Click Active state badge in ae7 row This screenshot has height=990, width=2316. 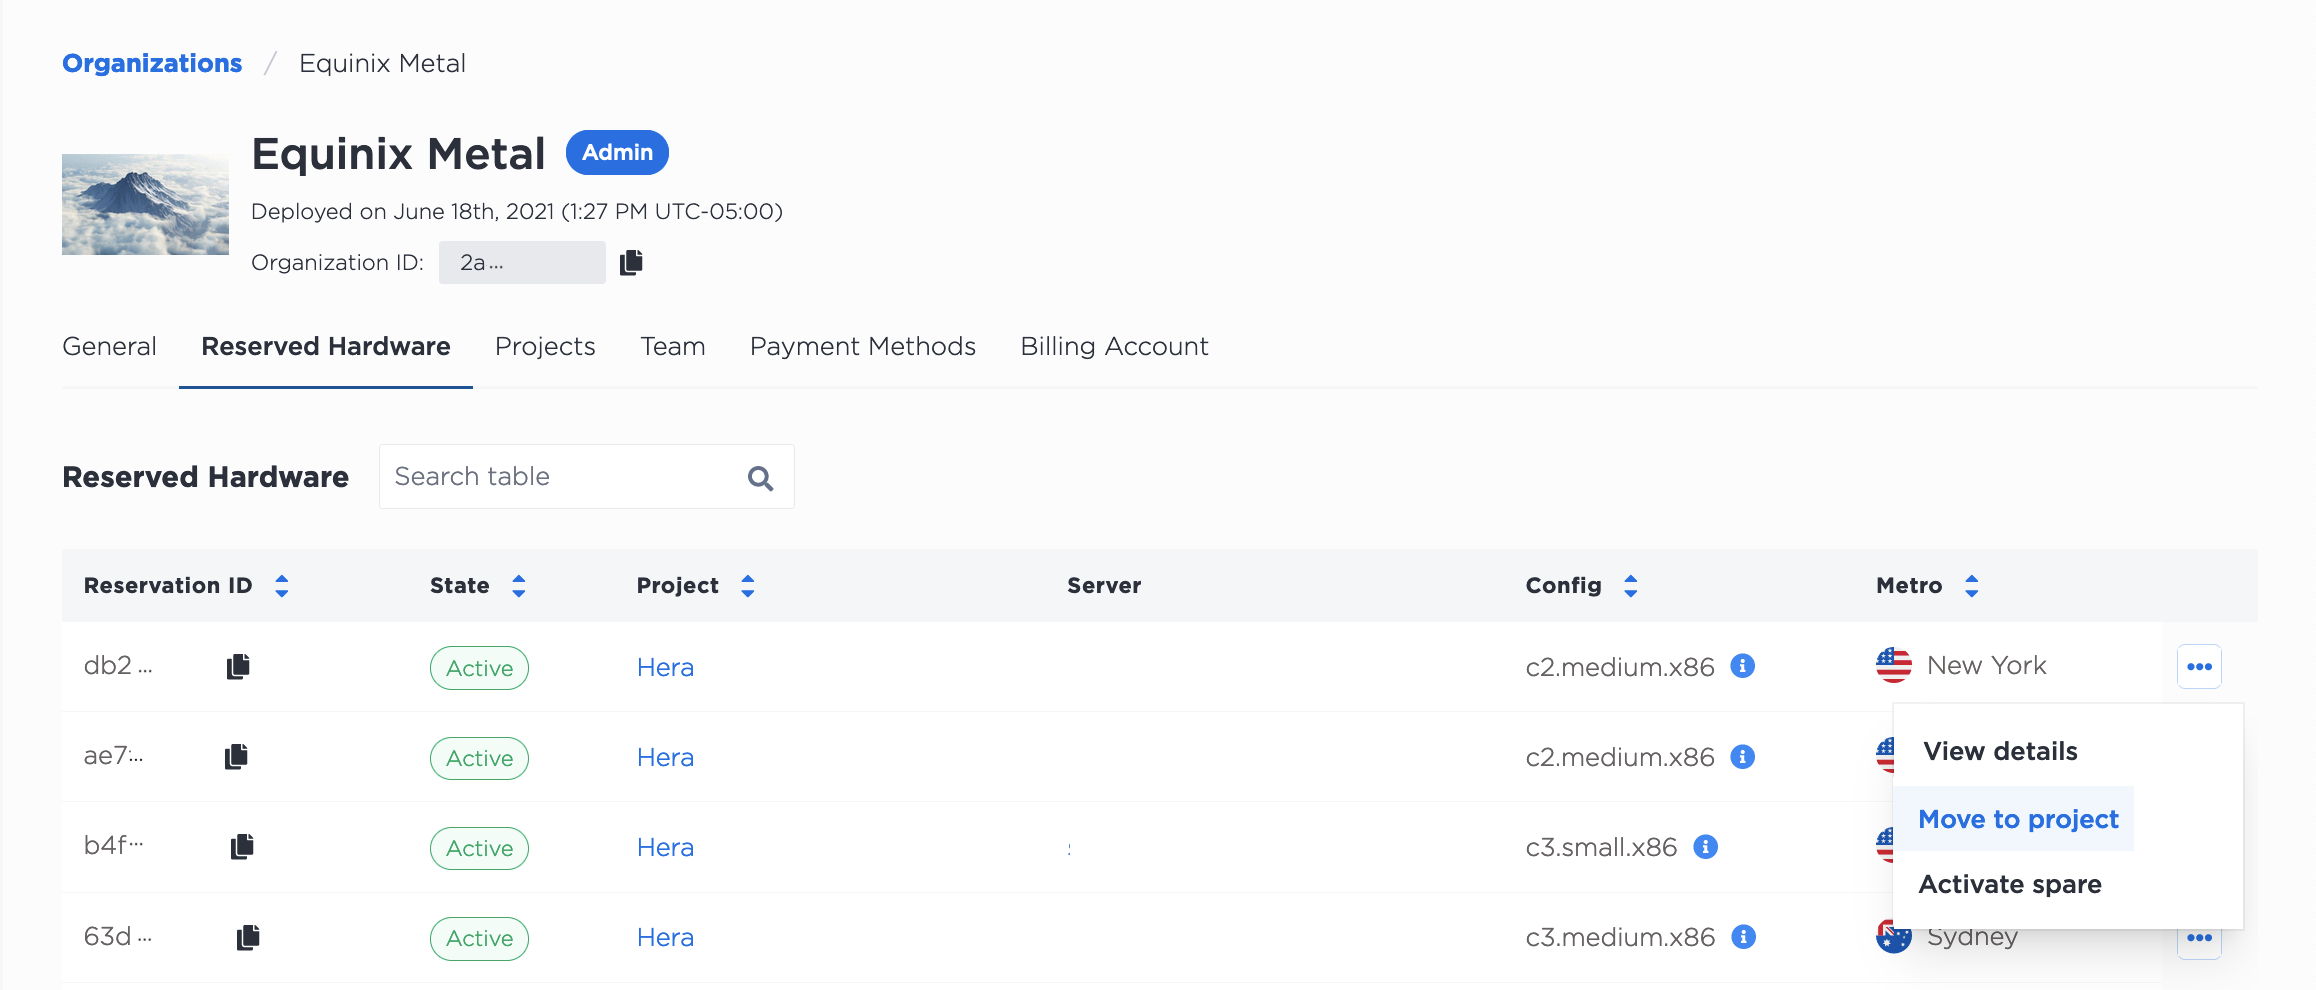[x=479, y=758]
